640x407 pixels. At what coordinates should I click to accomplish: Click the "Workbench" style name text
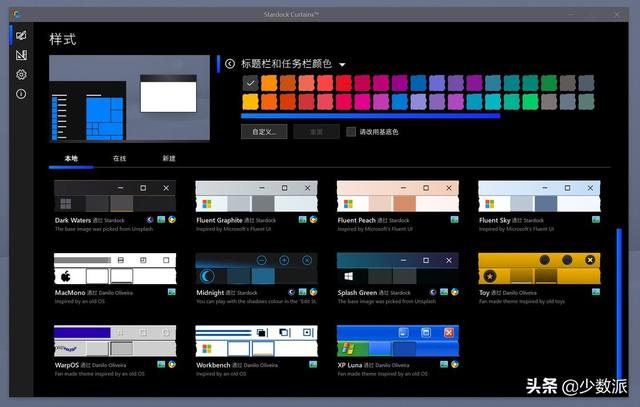click(x=213, y=365)
